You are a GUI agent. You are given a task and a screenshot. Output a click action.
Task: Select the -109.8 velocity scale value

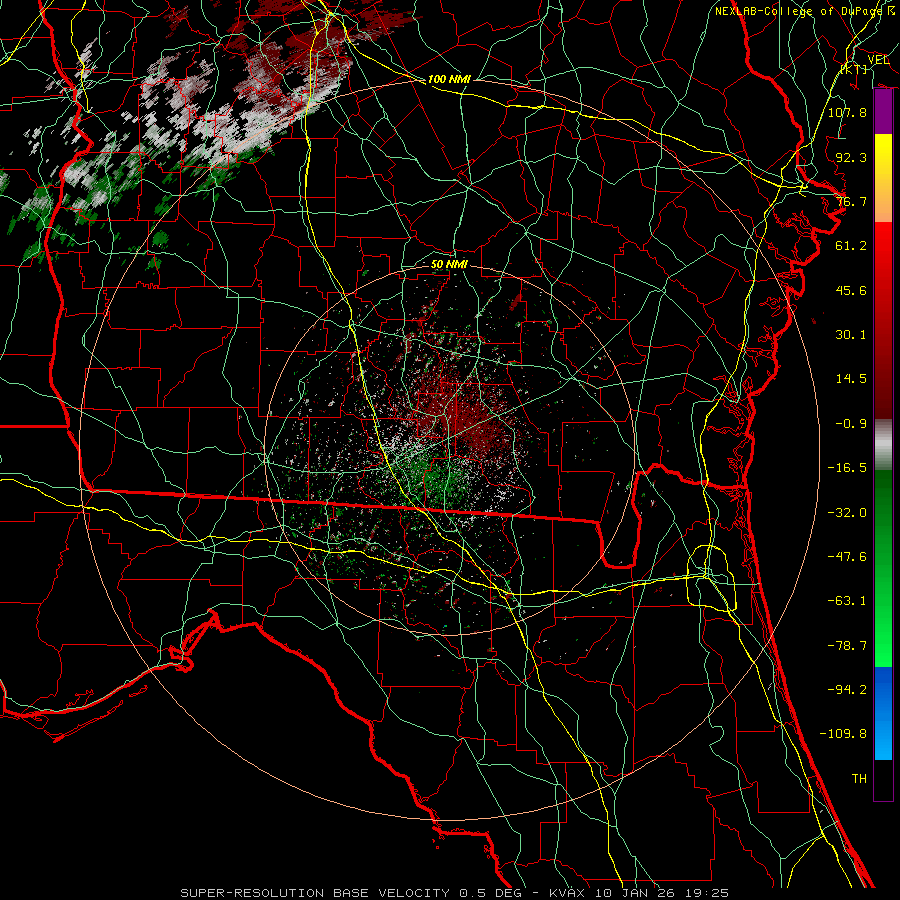[x=843, y=734]
